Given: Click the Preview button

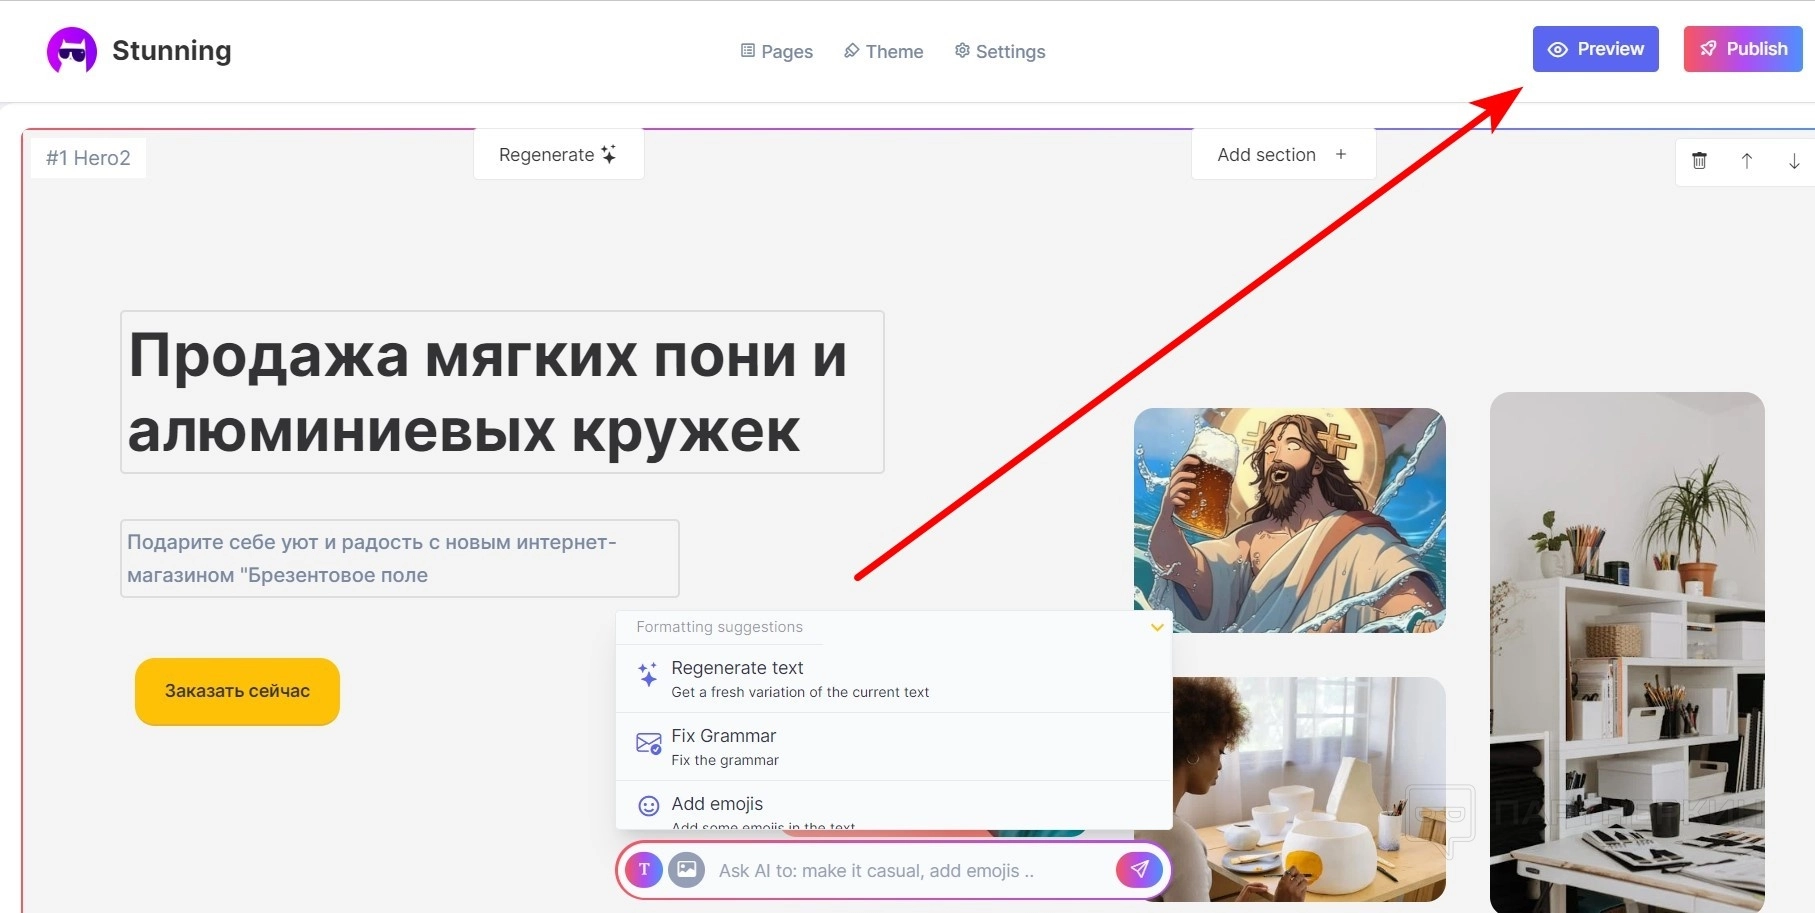Looking at the screenshot, I should pos(1596,49).
